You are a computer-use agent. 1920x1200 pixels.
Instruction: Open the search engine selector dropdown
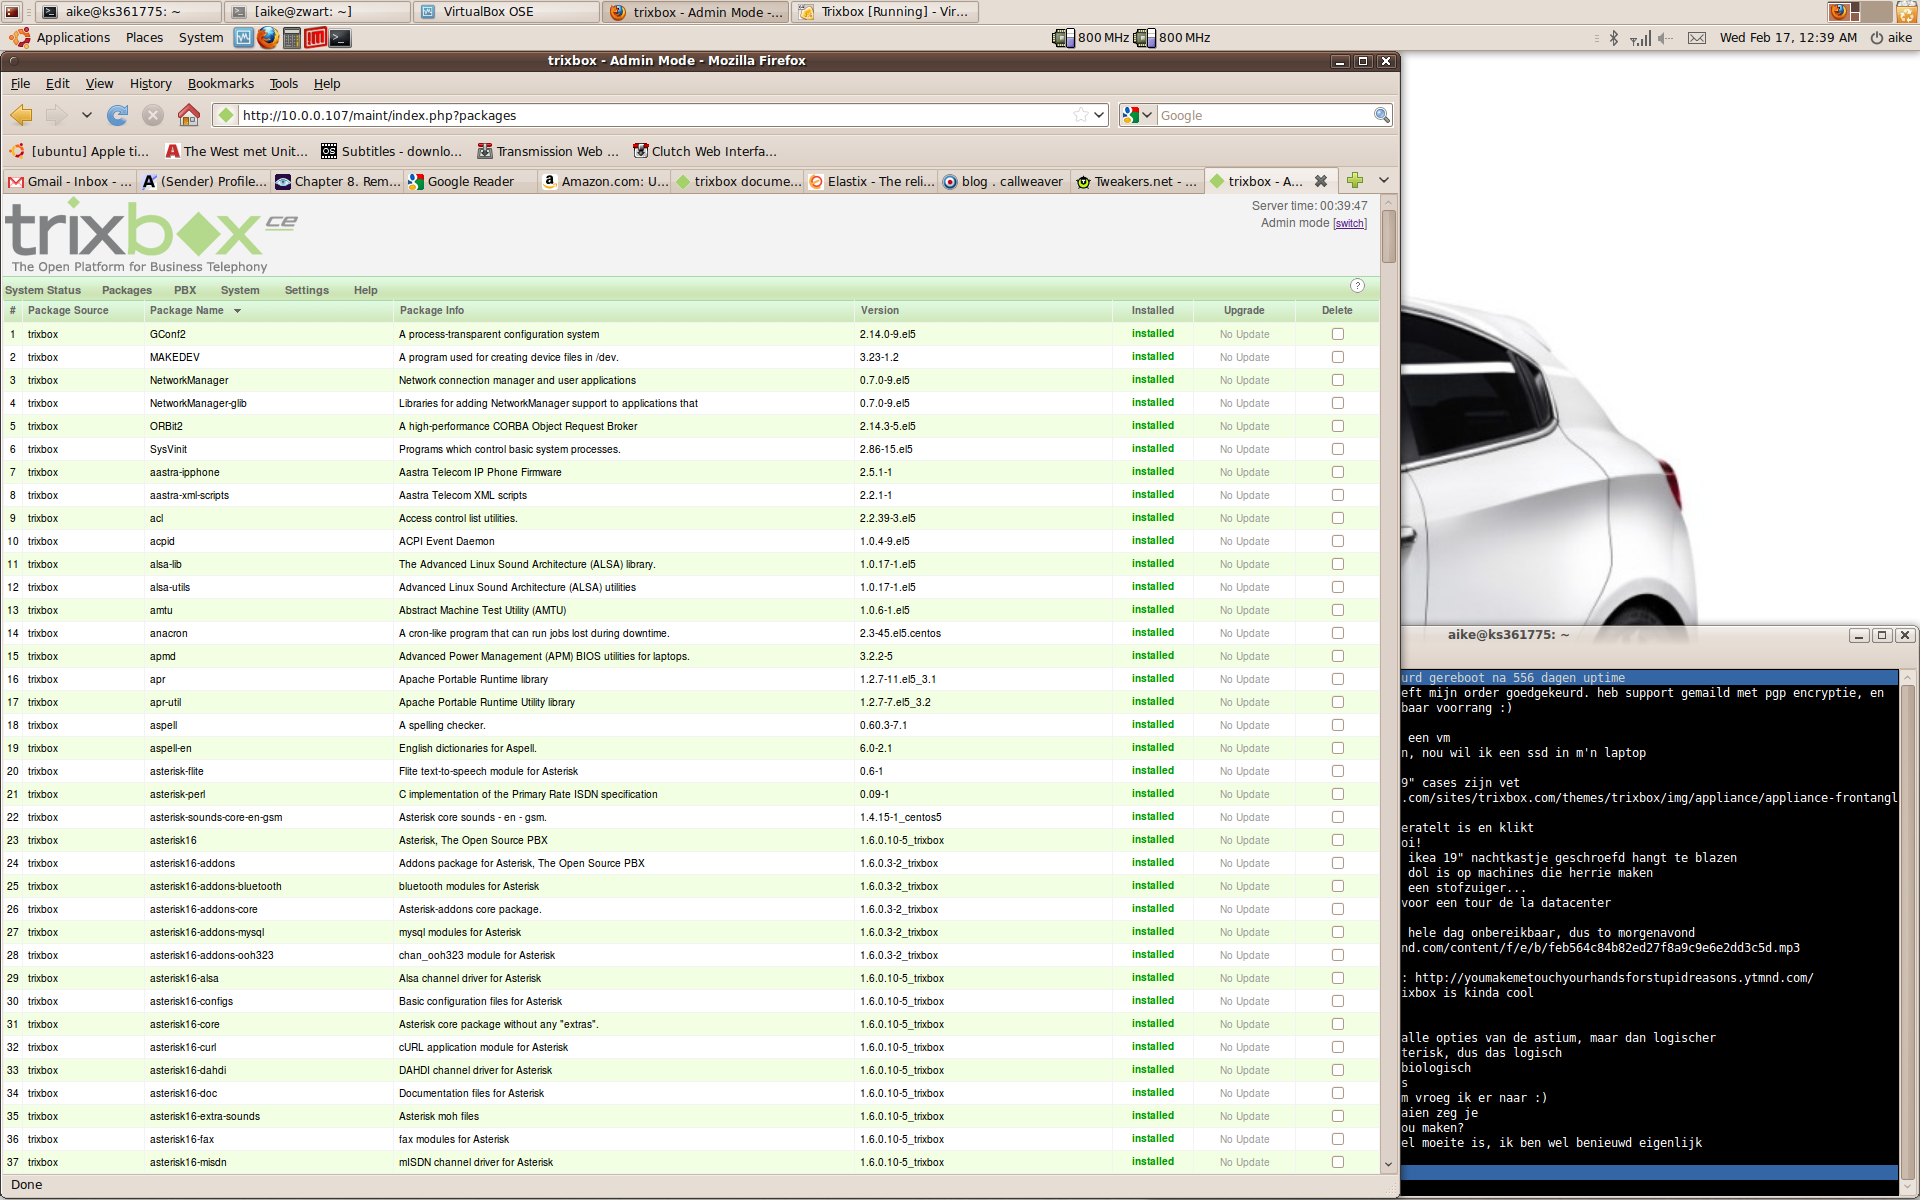pos(1138,115)
